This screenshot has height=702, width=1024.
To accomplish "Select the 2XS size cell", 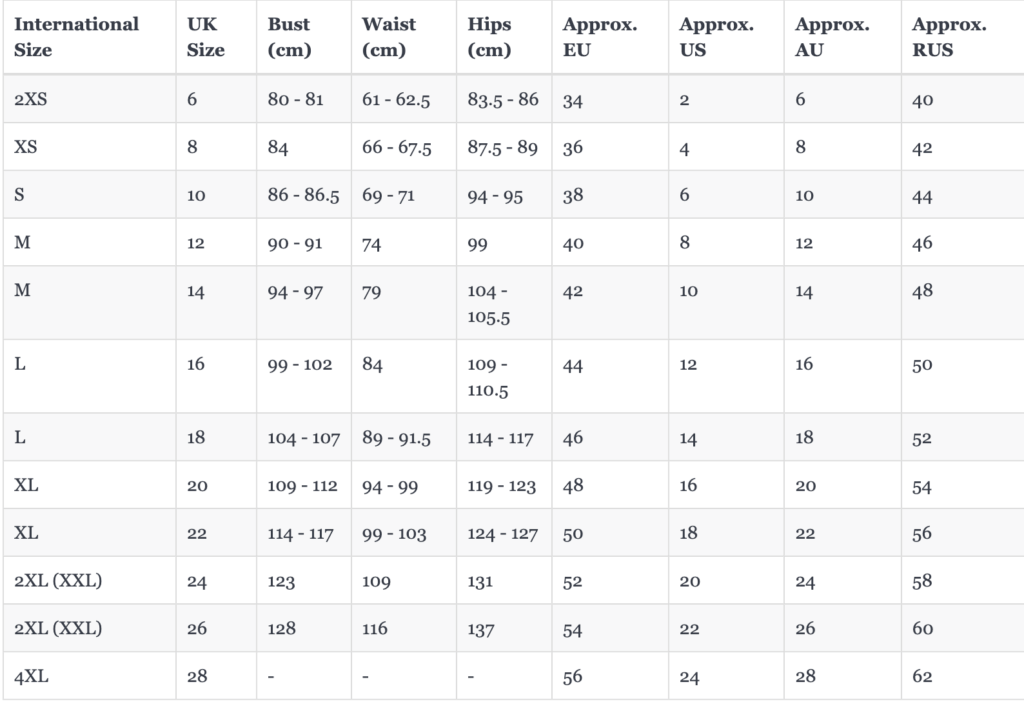I will click(31, 99).
